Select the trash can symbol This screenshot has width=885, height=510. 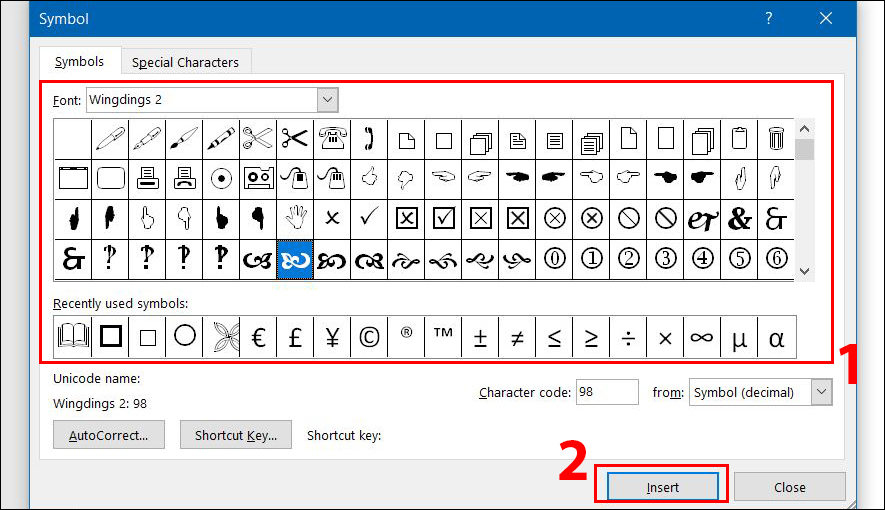click(776, 138)
